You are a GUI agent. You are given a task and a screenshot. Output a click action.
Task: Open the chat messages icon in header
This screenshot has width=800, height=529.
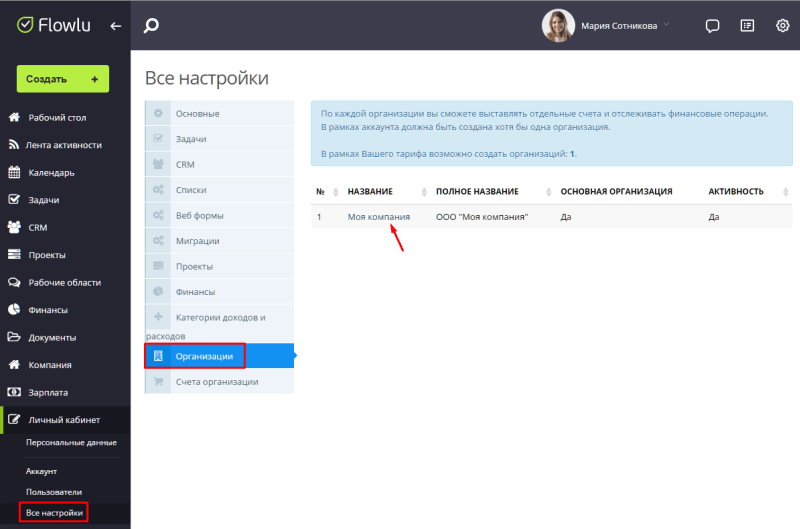(712, 26)
